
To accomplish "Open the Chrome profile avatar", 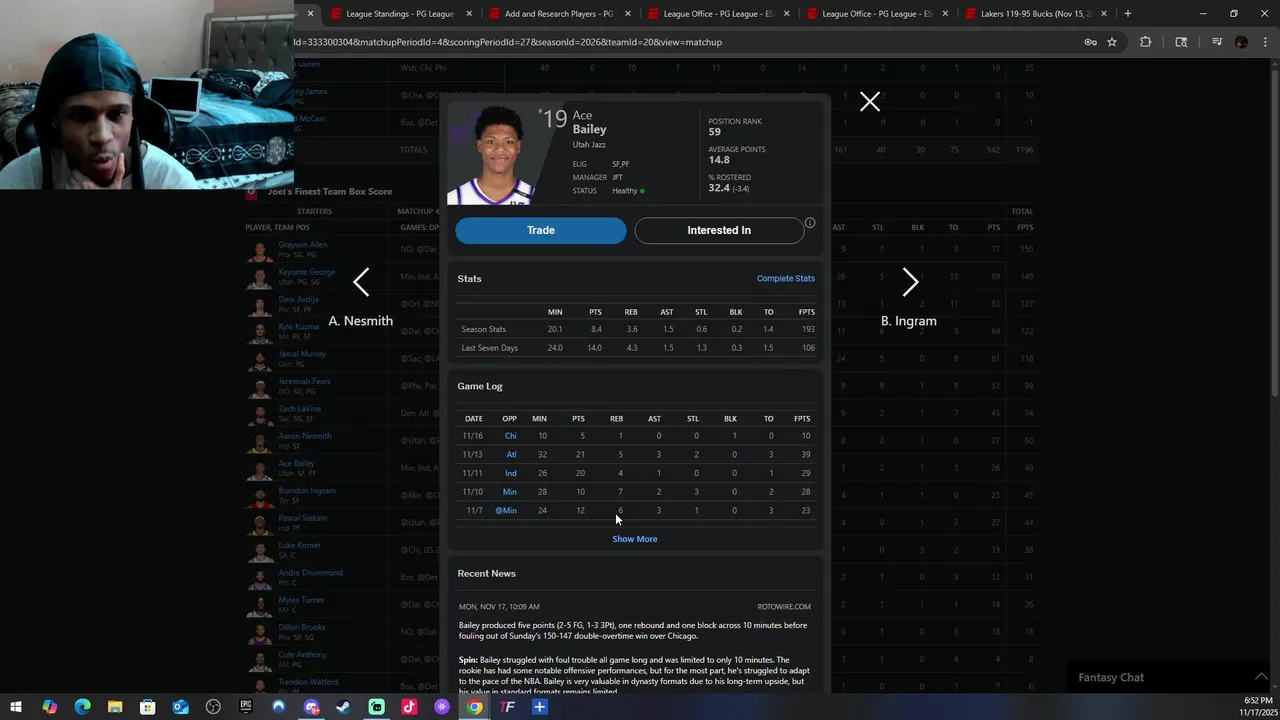I will pyautogui.click(x=1242, y=42).
